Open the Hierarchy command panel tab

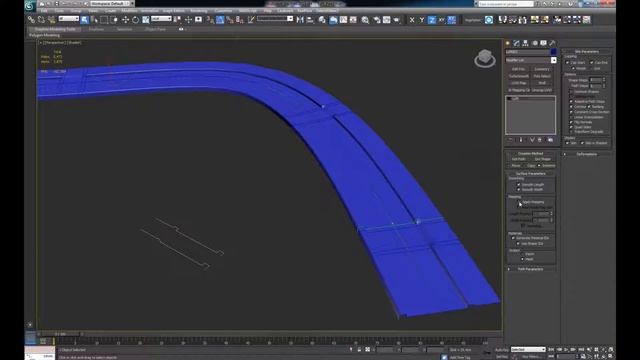[x=525, y=43]
